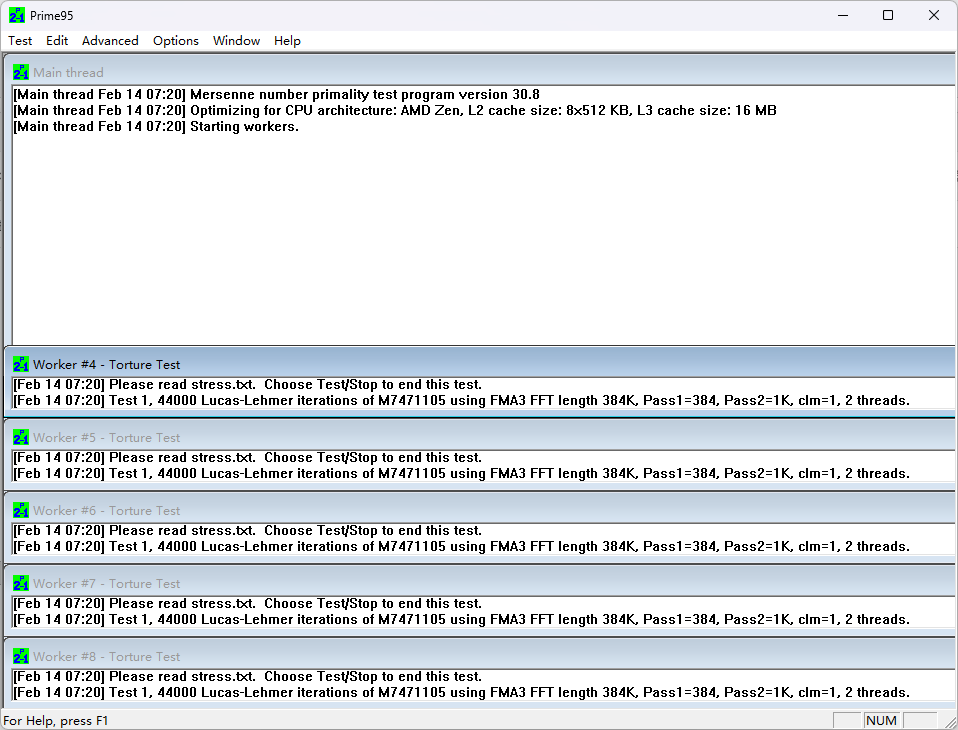Open the Help menu
The height and width of the screenshot is (730, 958).
tap(287, 41)
